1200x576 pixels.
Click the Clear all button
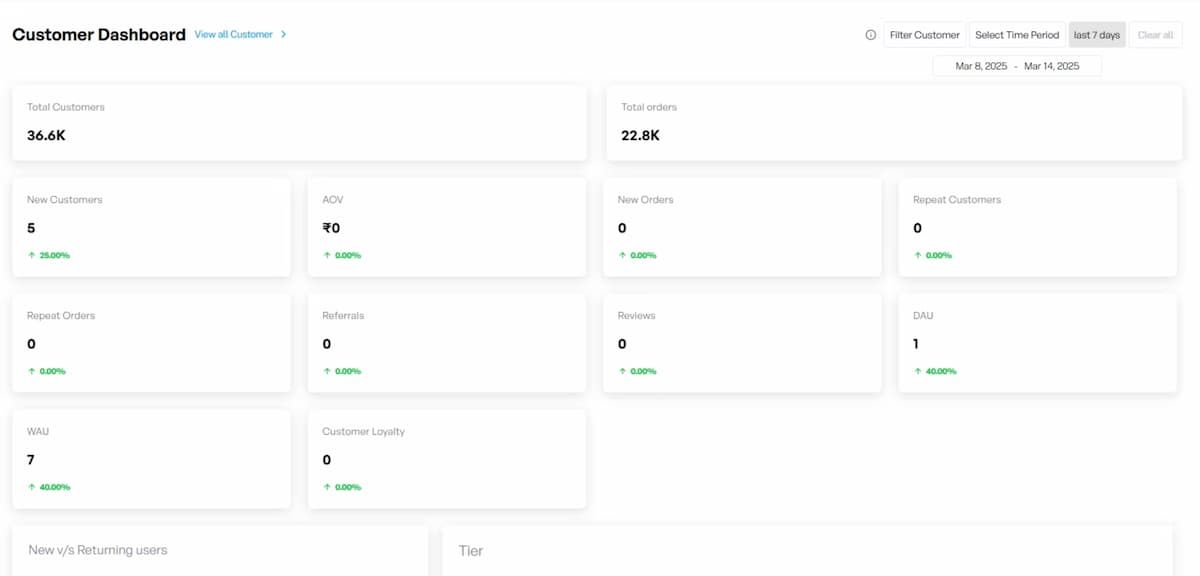pos(1155,34)
